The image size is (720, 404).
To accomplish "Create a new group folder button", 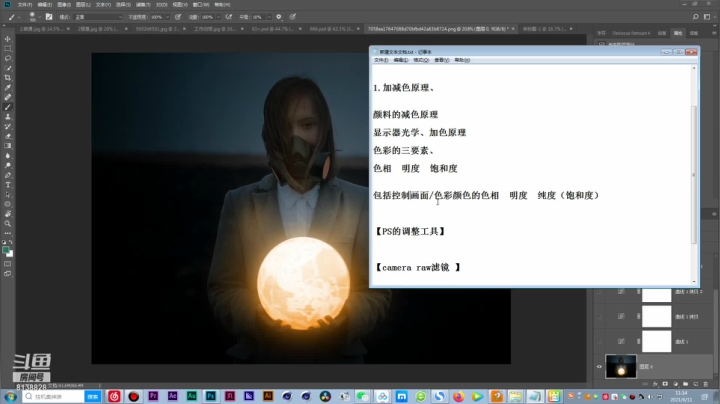I will (x=686, y=384).
